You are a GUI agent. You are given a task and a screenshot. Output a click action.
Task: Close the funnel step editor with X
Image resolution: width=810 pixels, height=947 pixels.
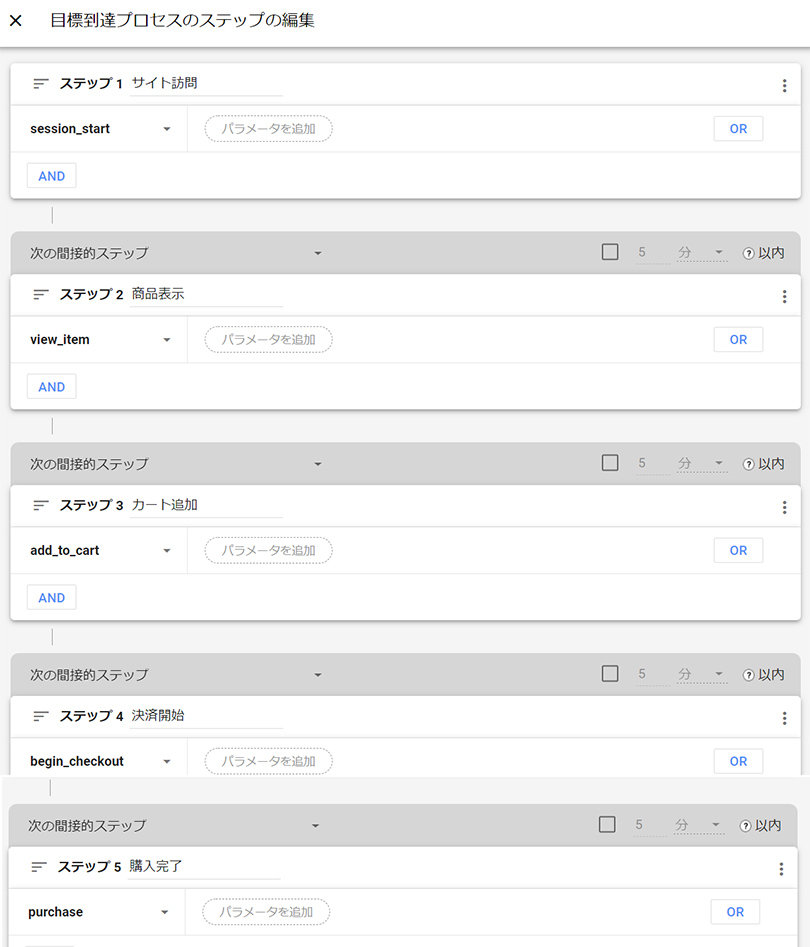[16, 21]
